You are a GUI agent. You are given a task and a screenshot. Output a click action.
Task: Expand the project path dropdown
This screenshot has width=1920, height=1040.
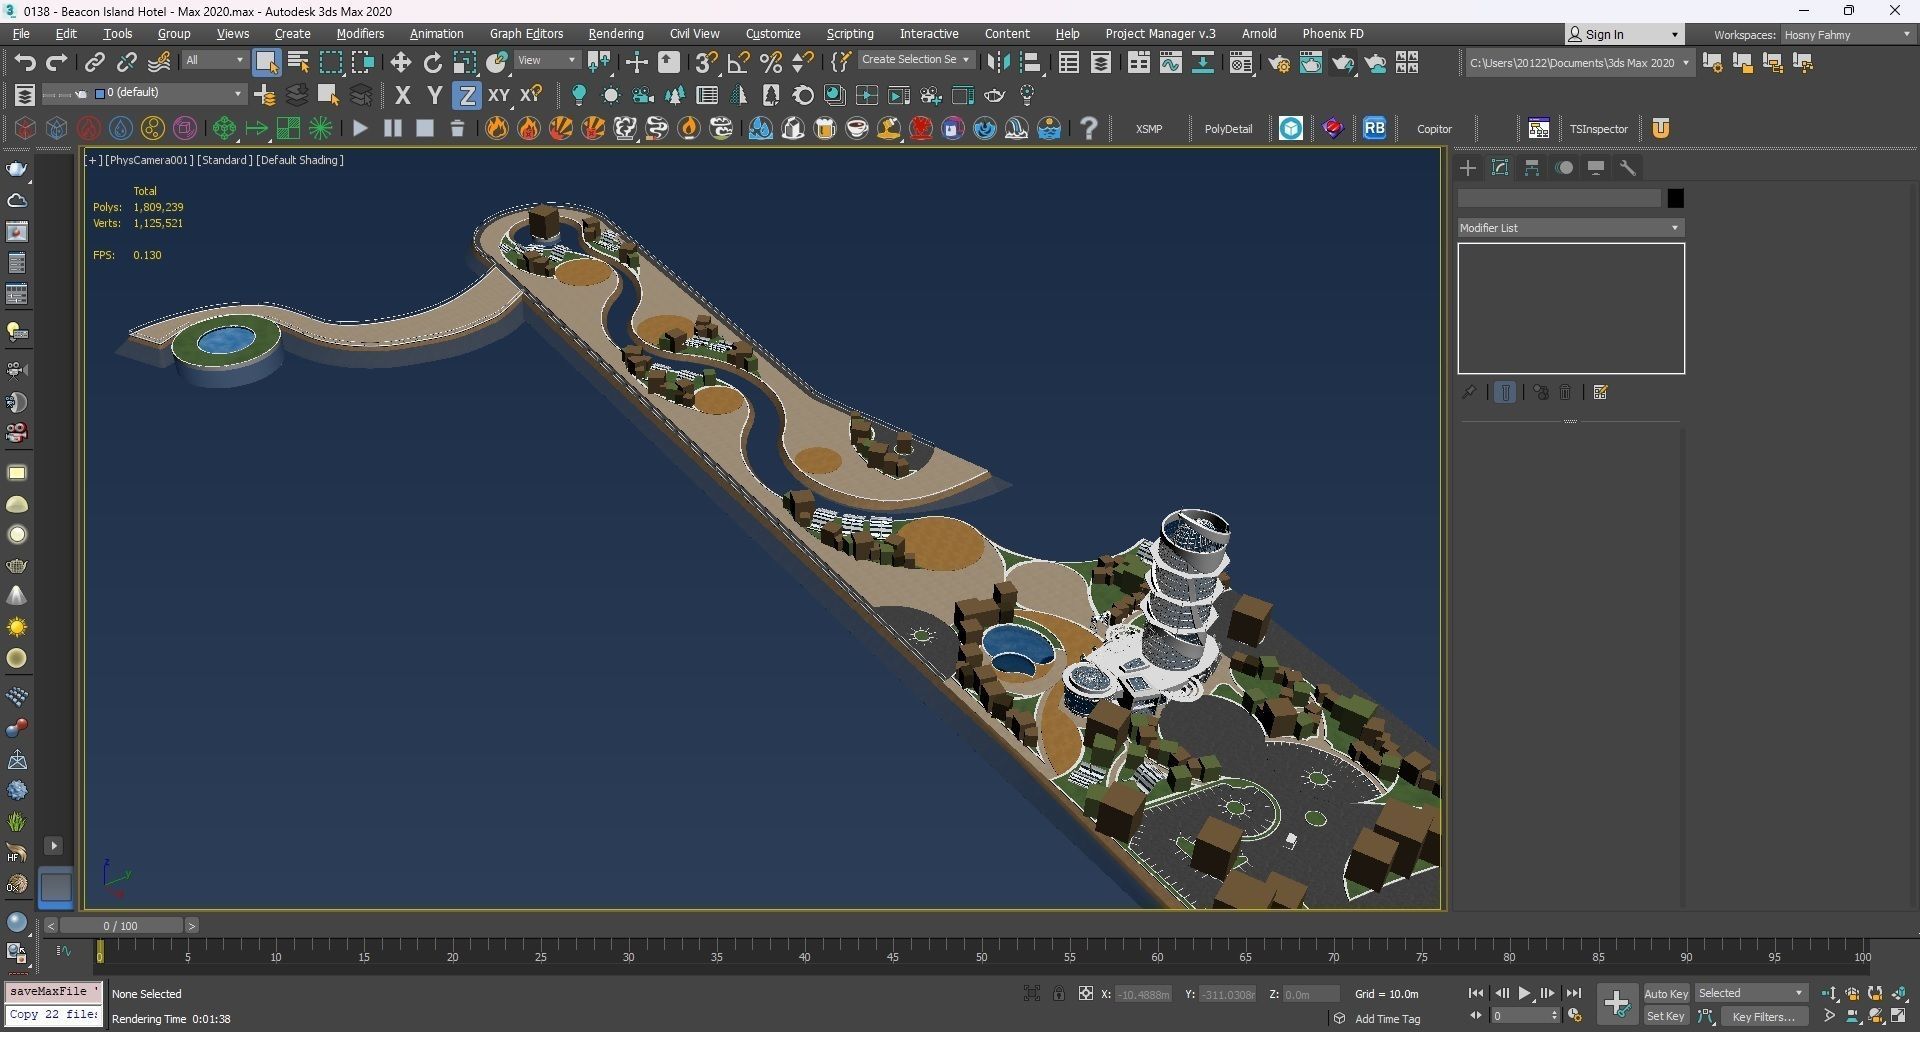point(1579,63)
